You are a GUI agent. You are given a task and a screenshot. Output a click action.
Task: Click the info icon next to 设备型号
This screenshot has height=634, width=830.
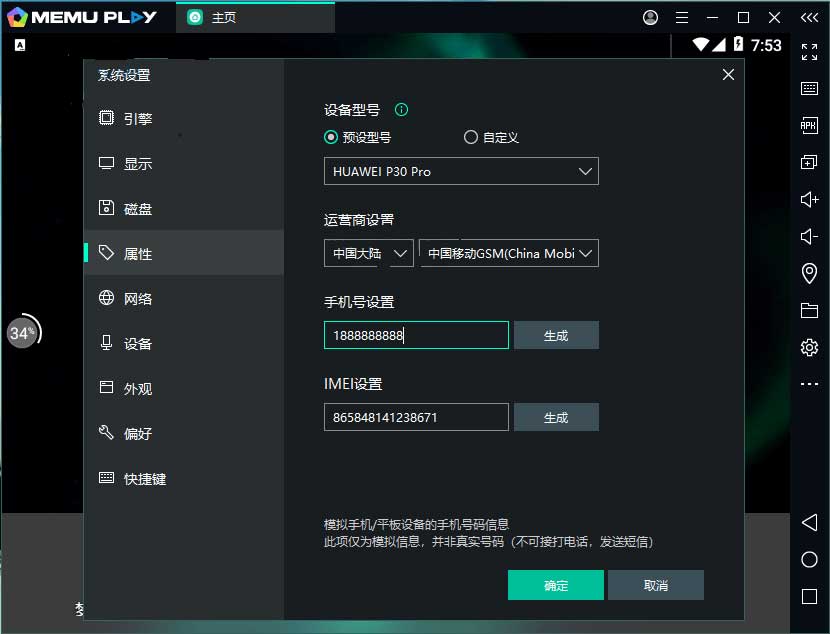[401, 109]
